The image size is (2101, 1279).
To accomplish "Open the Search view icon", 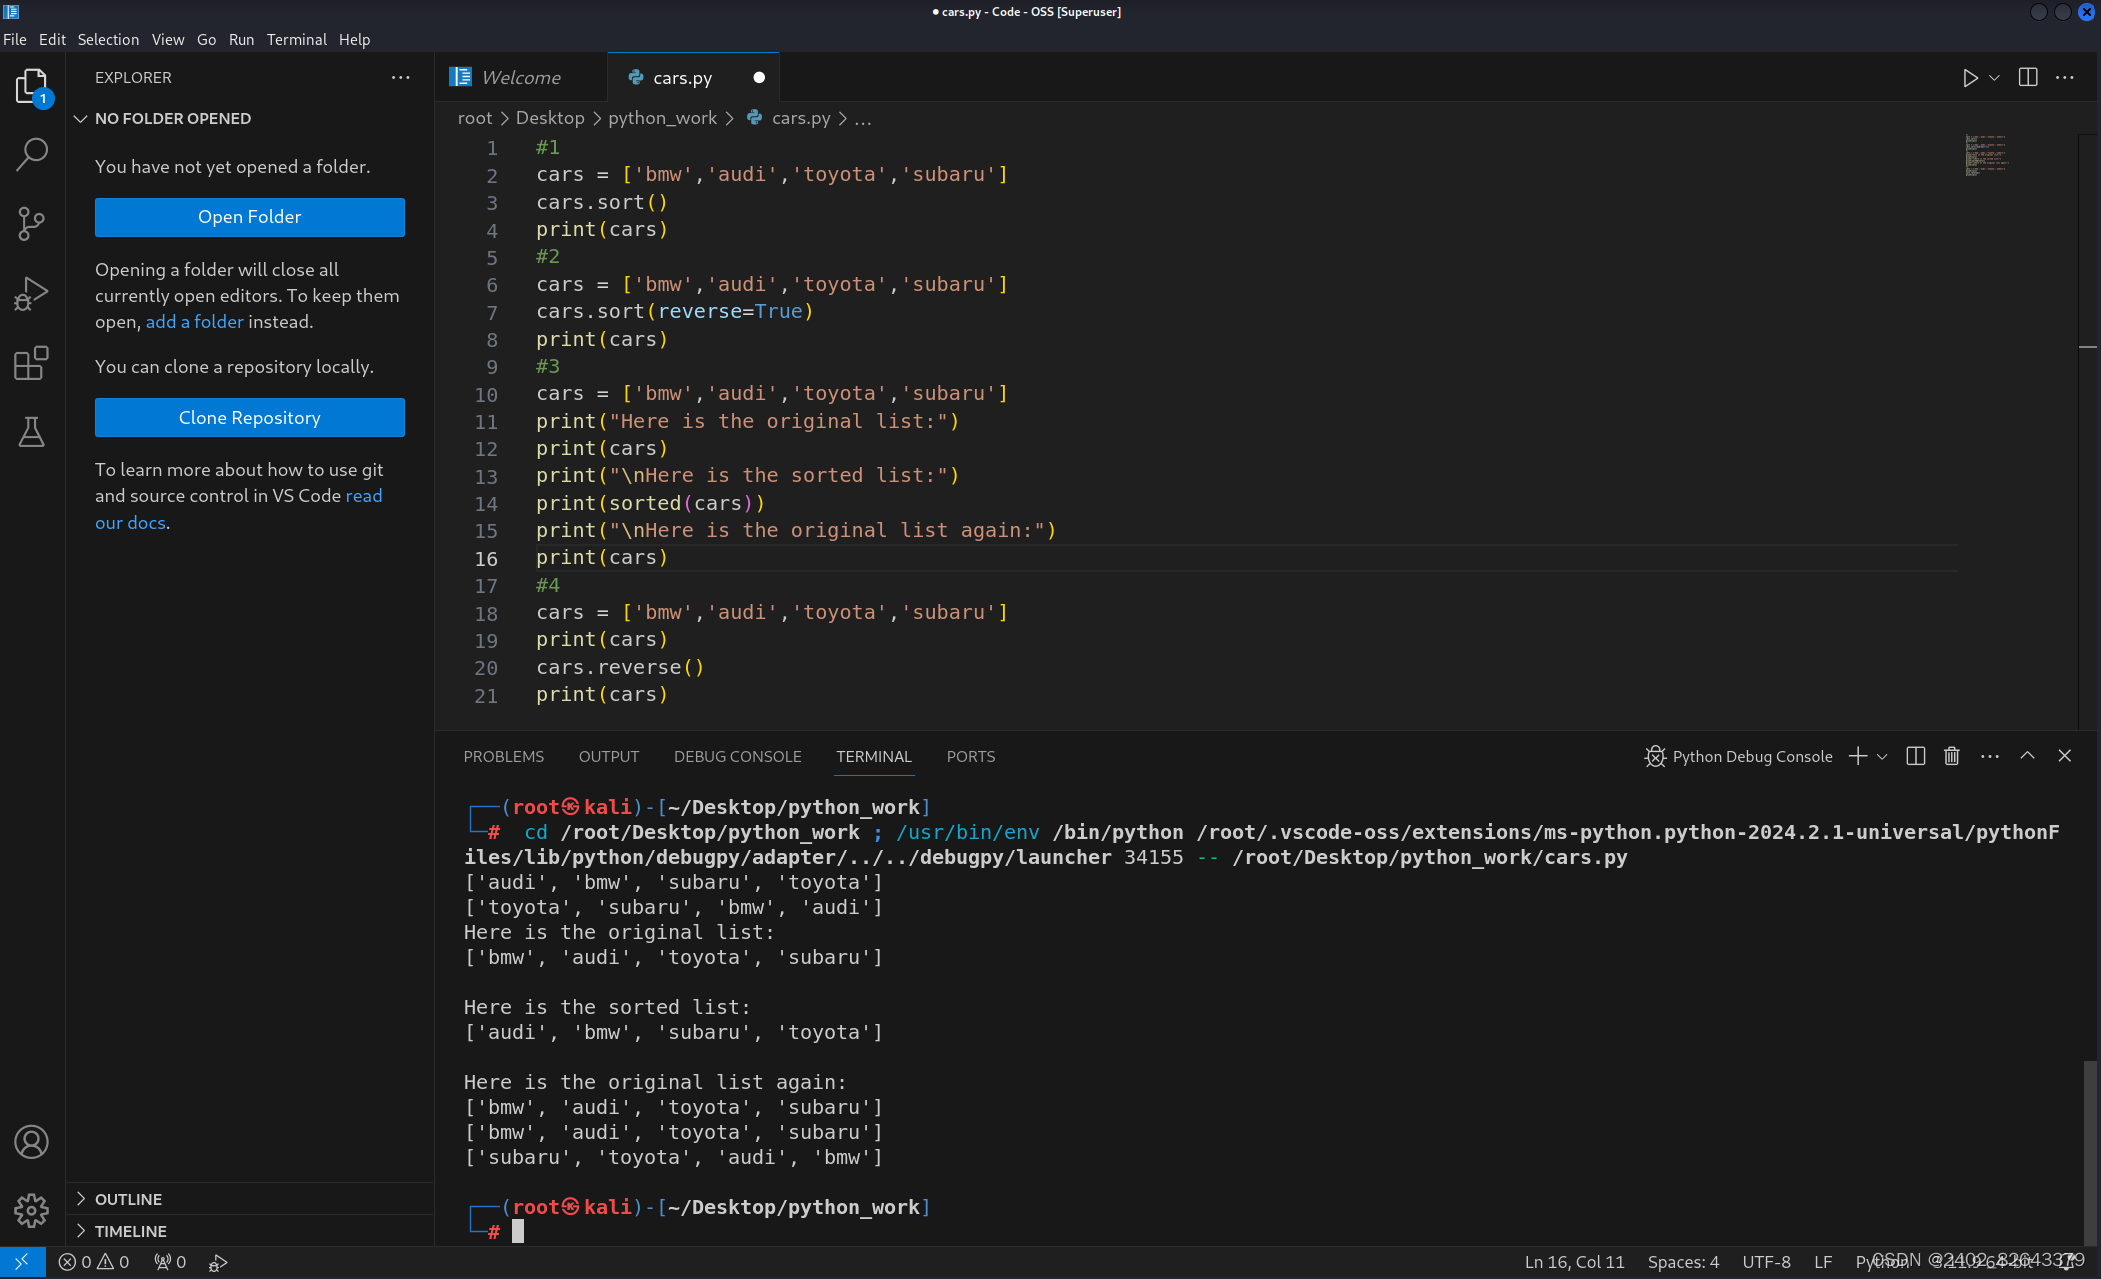I will 32,155.
